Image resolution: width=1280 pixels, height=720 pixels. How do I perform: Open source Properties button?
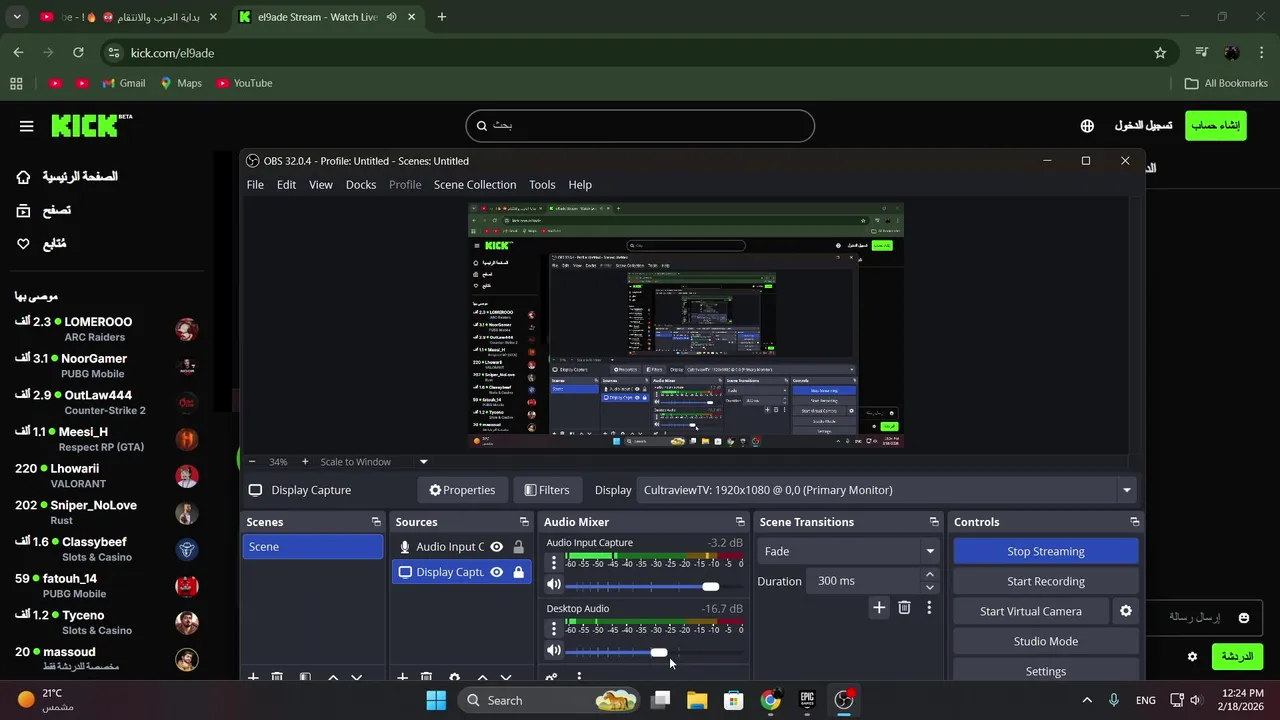[462, 490]
